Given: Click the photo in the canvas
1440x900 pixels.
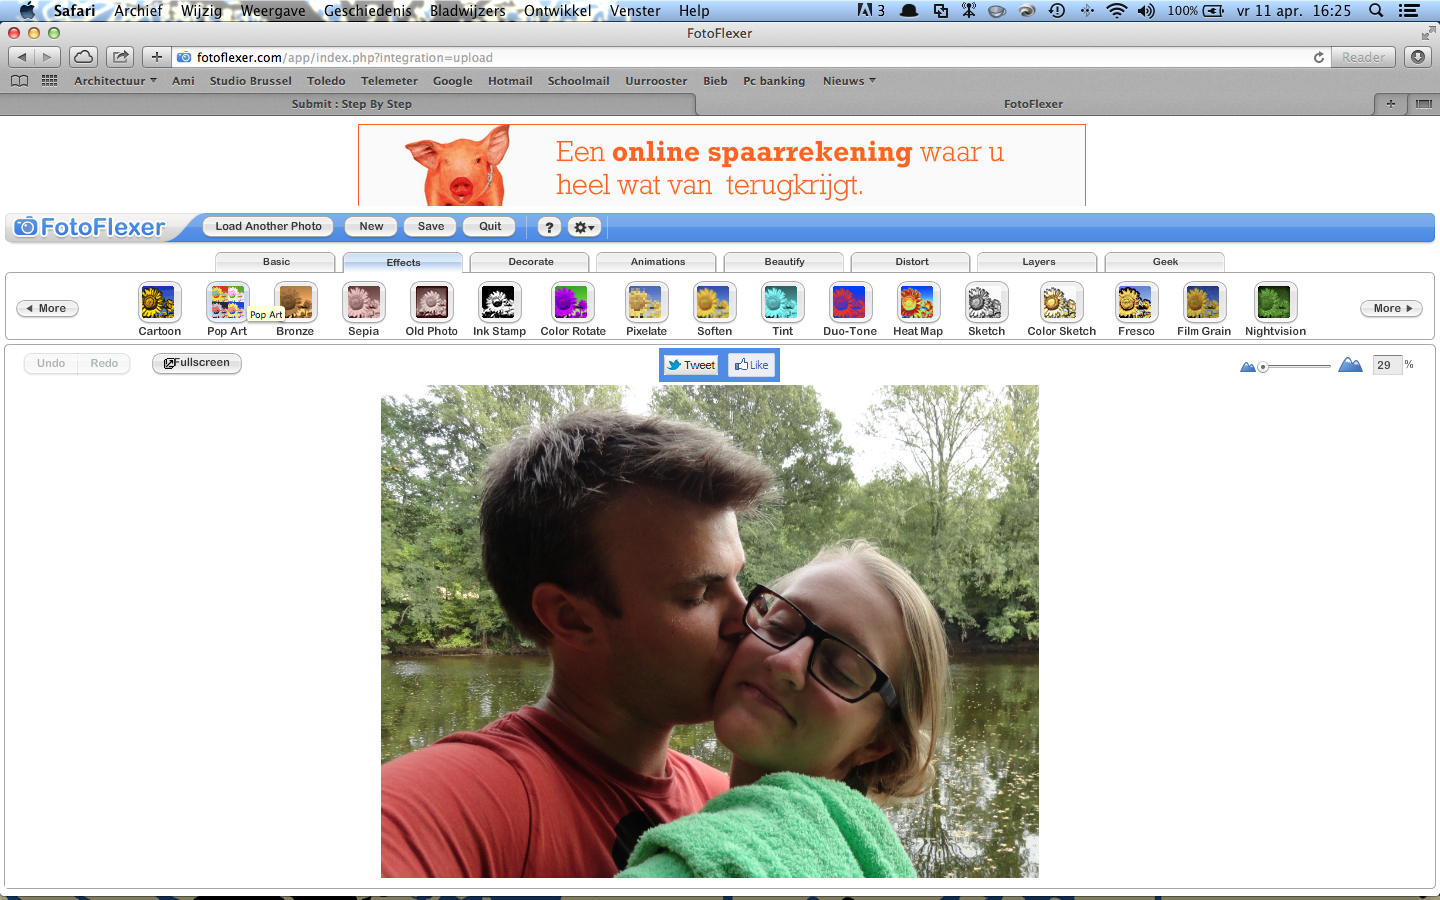Looking at the screenshot, I should (x=710, y=631).
